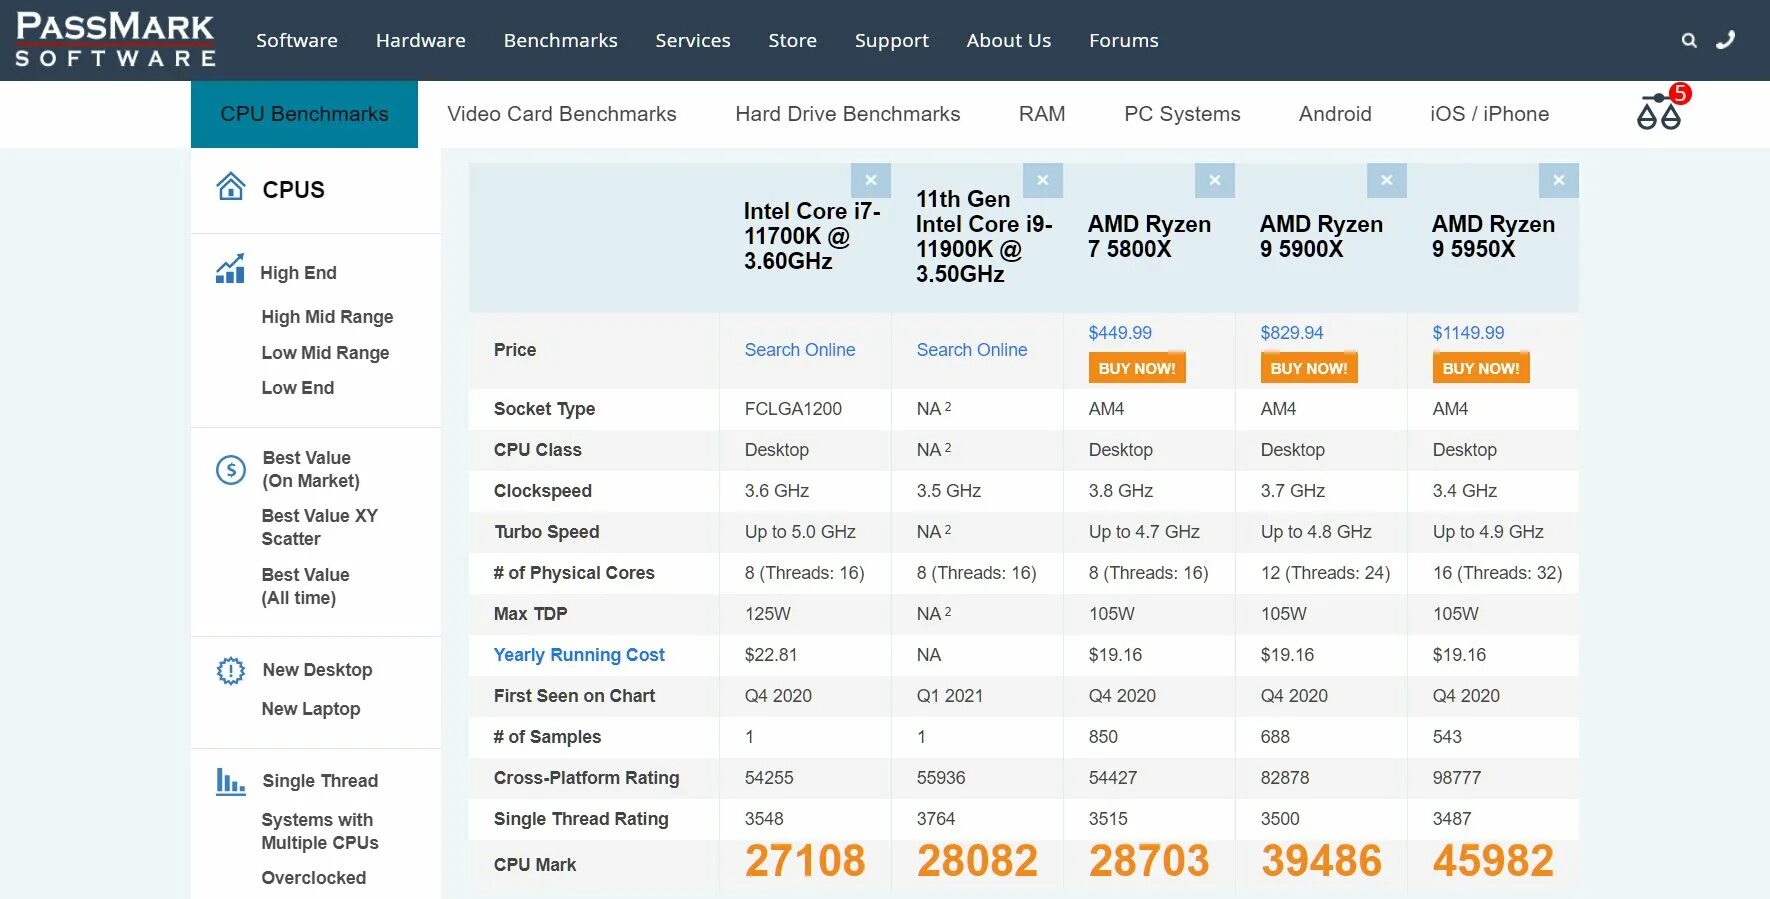Screen dimensions: 1770x899
Task: Open the search magnifier icon
Action: point(1689,40)
